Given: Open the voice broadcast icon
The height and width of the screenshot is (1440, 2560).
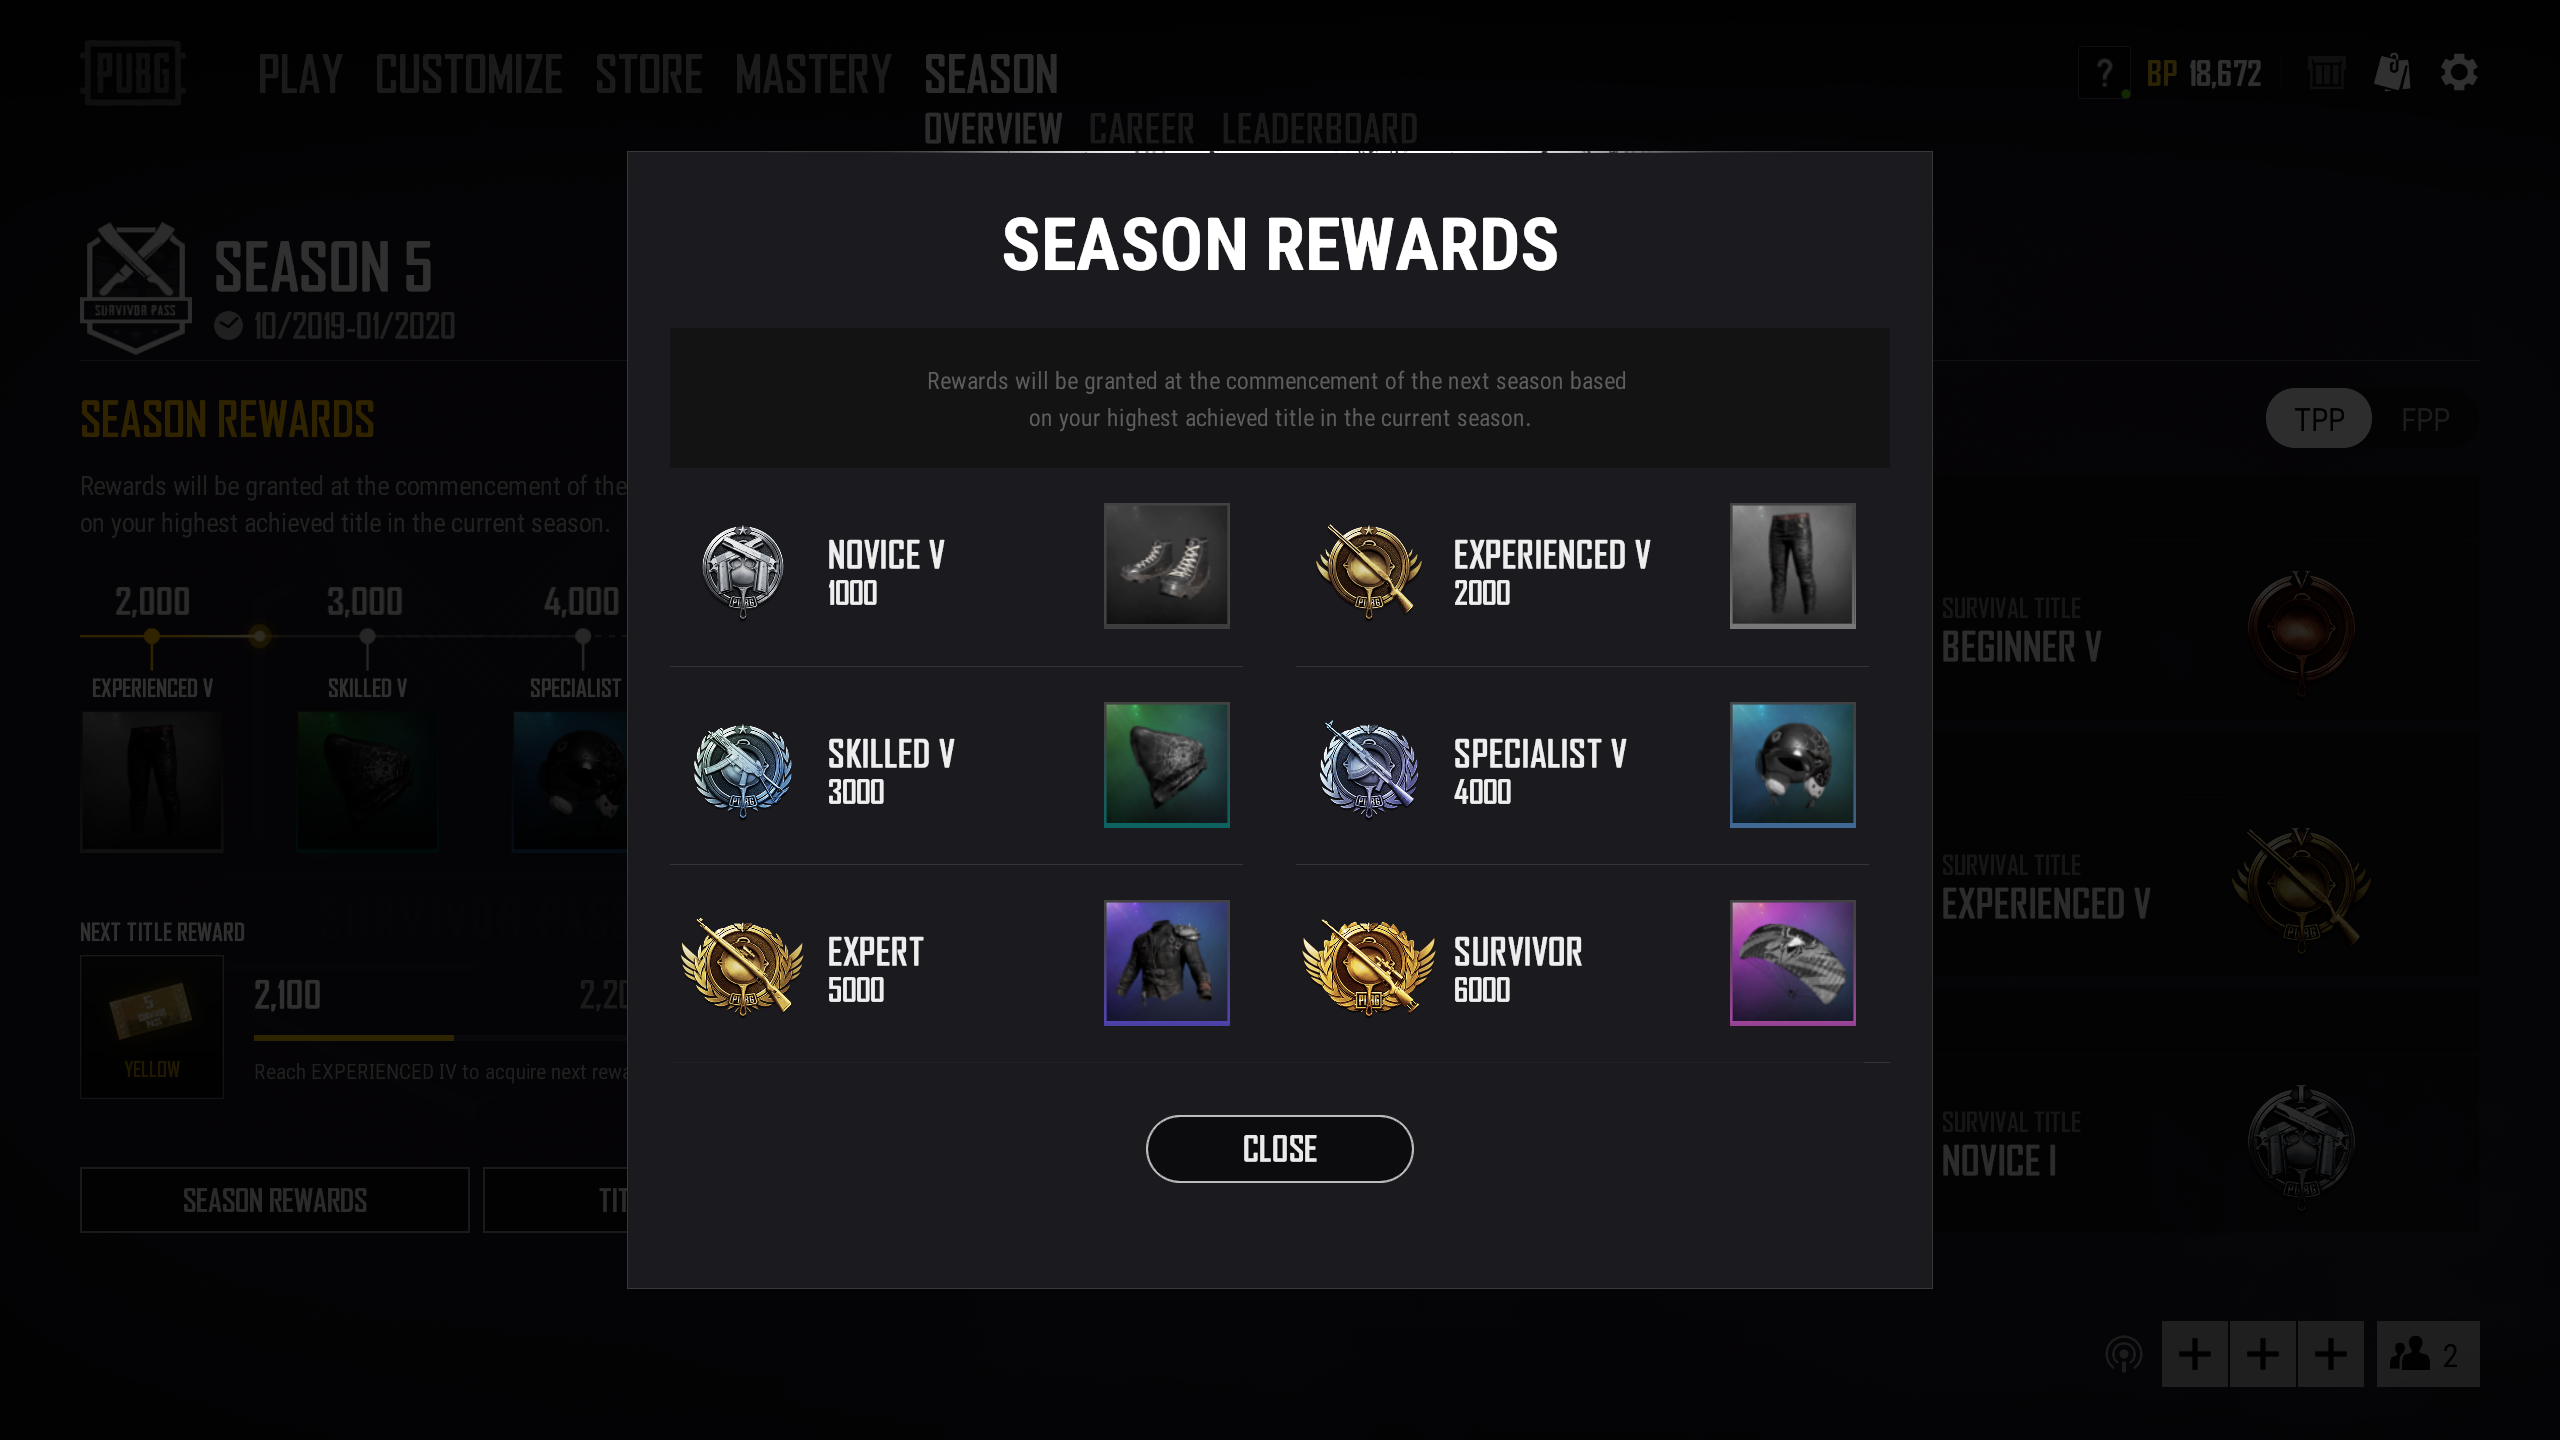Looking at the screenshot, I should (x=2124, y=1355).
